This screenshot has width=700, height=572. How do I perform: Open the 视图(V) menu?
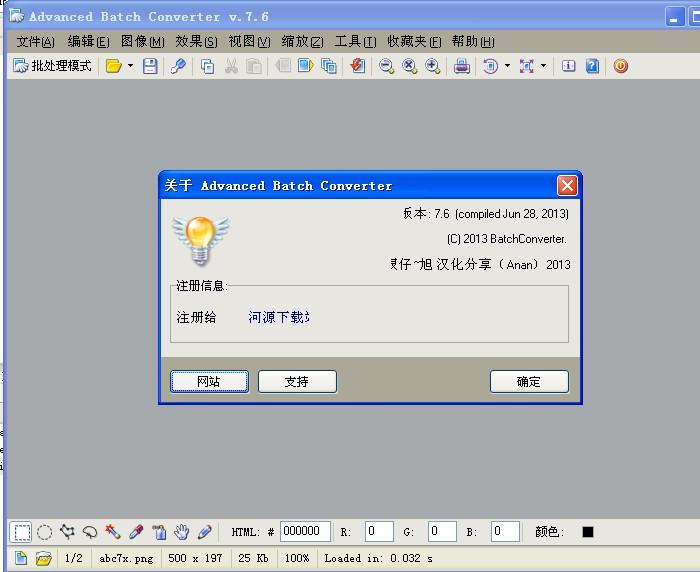[x=250, y=42]
